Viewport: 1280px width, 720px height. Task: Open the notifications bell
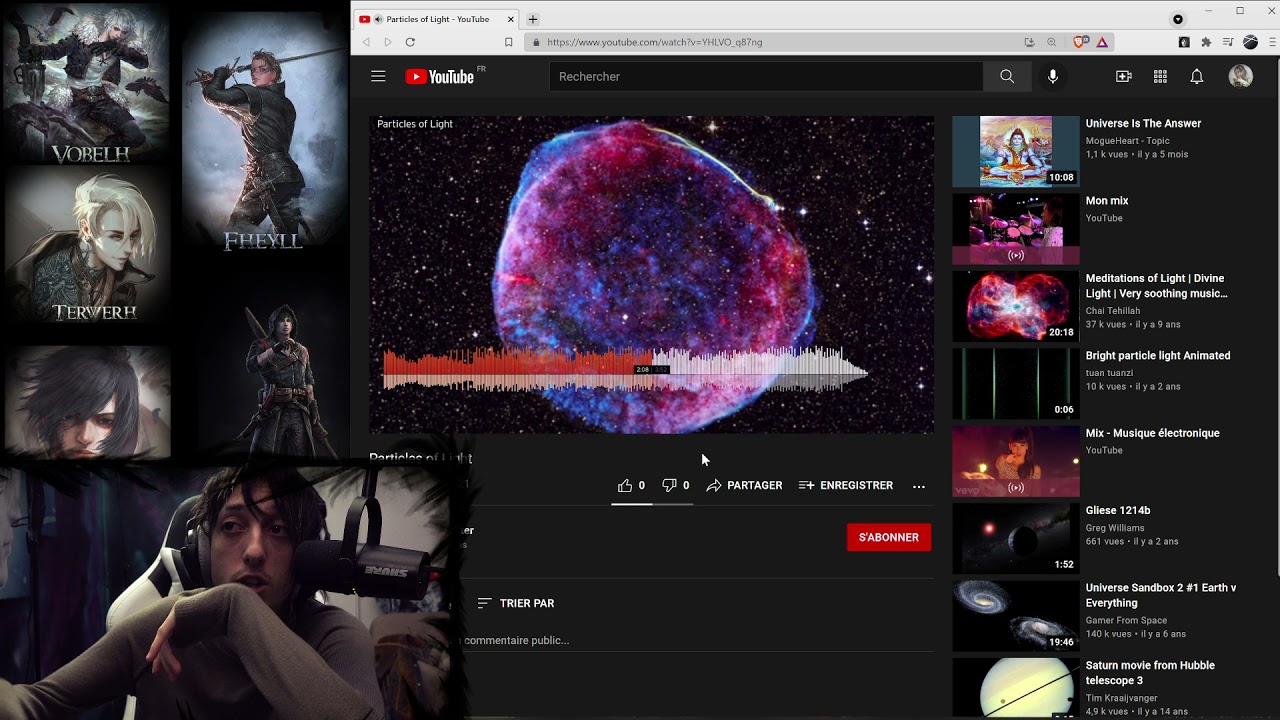coord(1197,76)
